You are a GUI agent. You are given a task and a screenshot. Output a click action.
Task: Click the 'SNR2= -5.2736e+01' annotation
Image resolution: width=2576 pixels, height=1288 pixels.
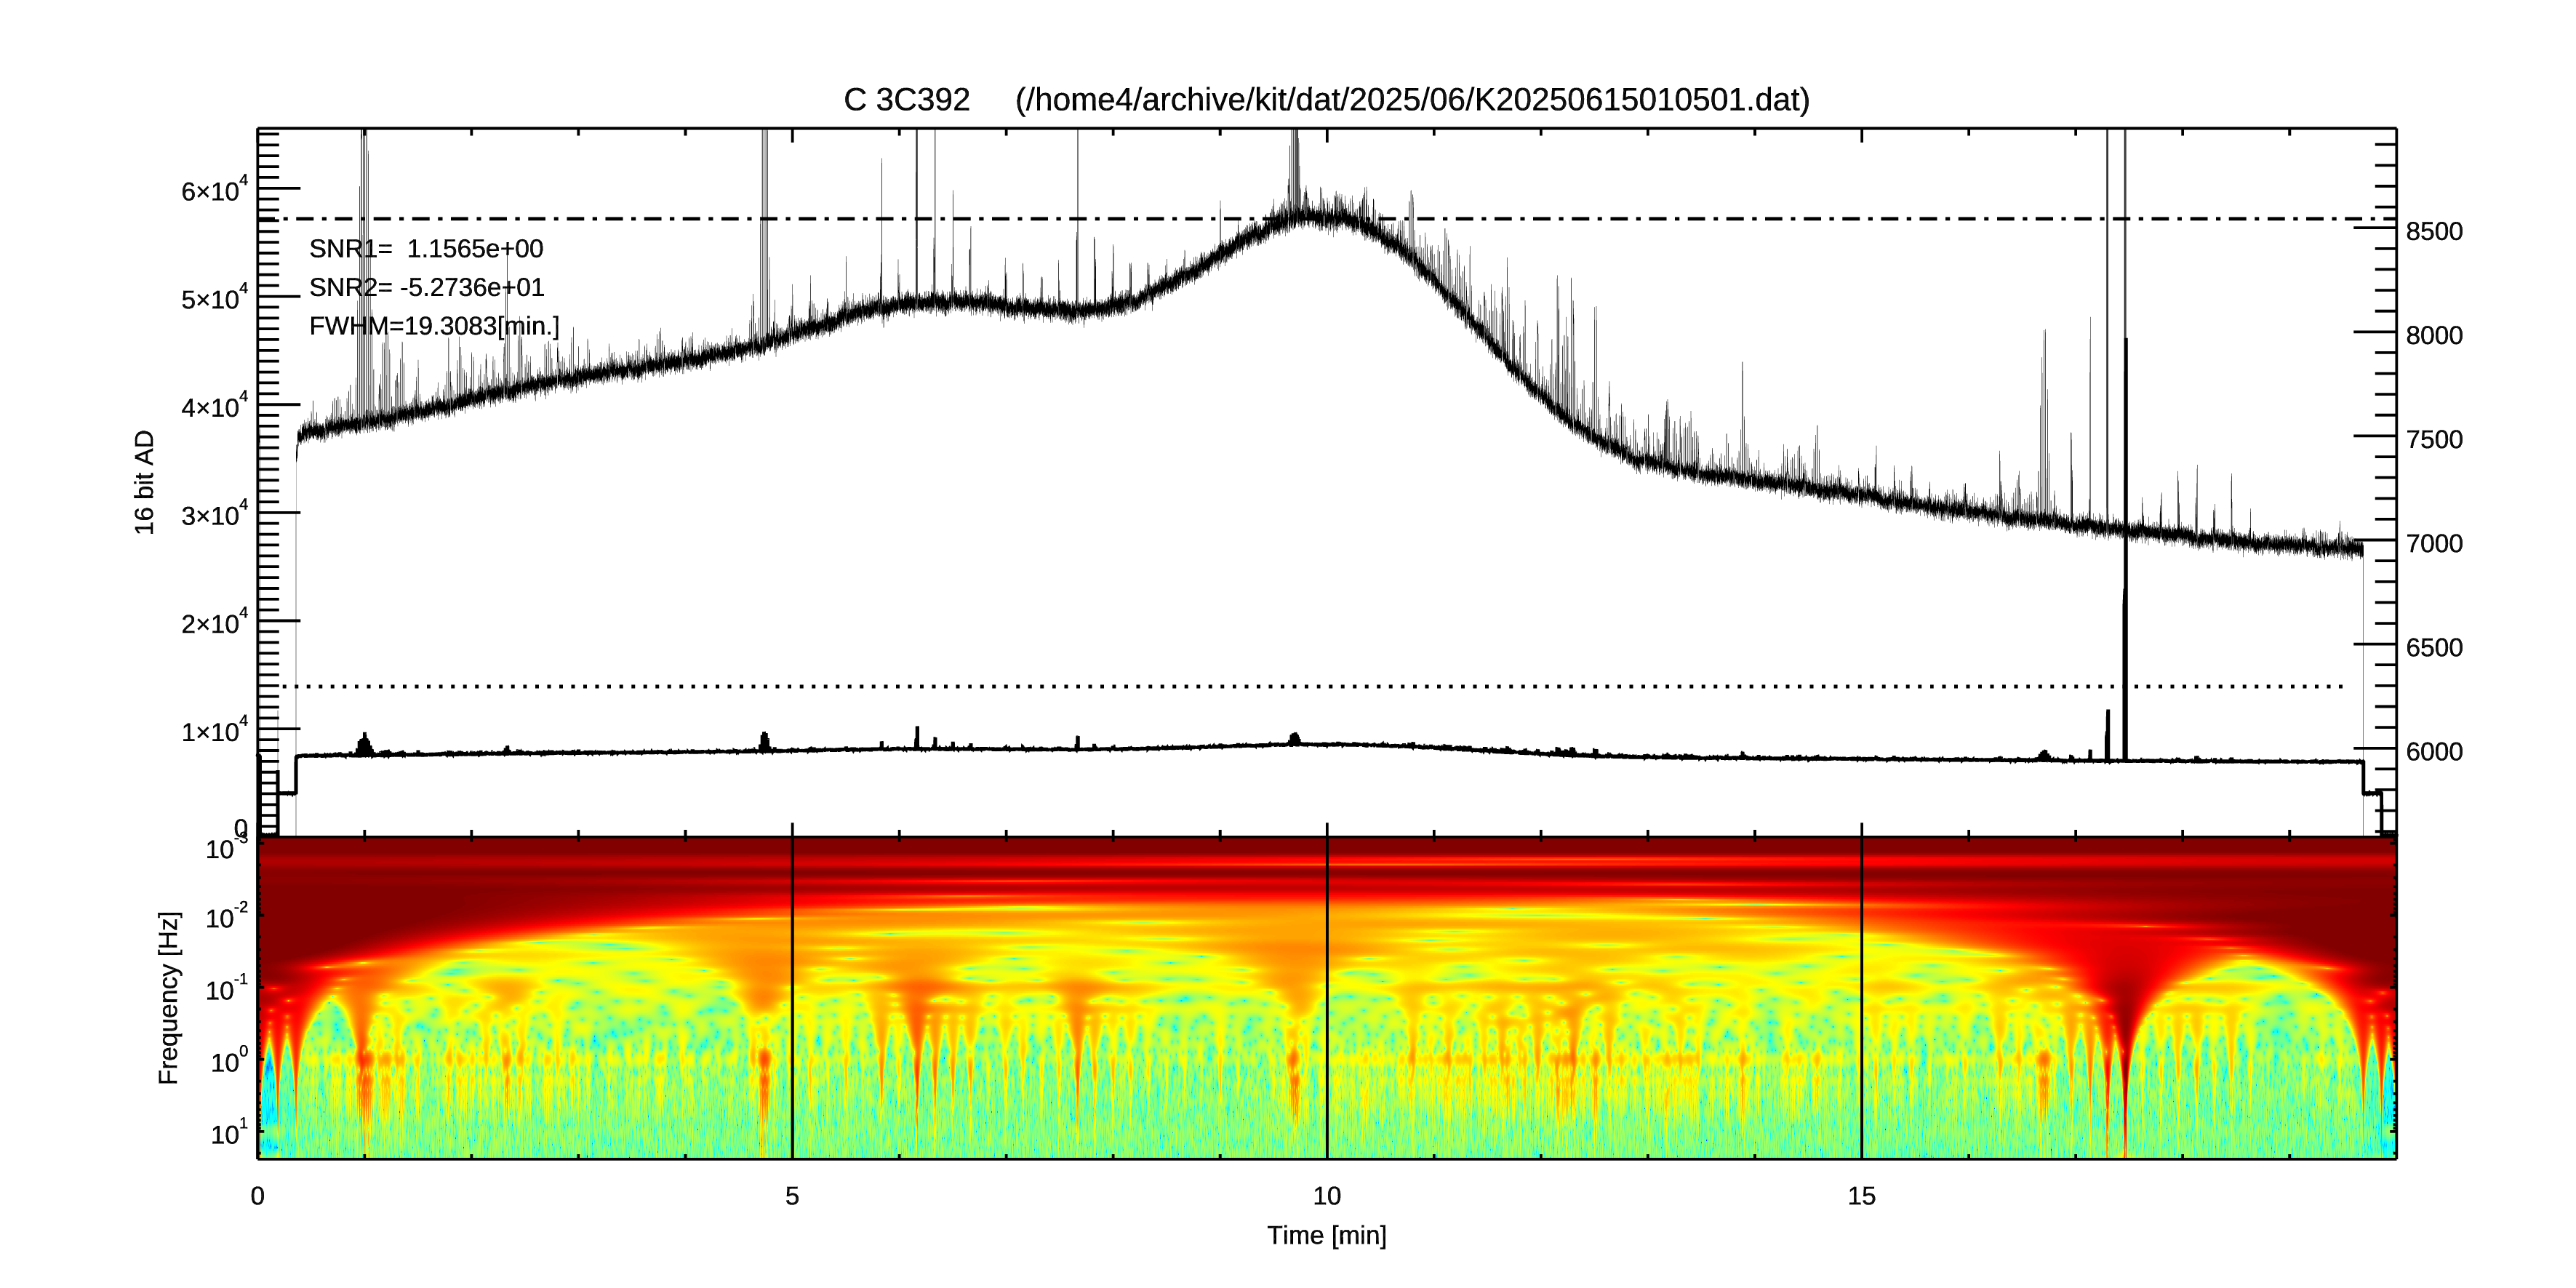[427, 288]
